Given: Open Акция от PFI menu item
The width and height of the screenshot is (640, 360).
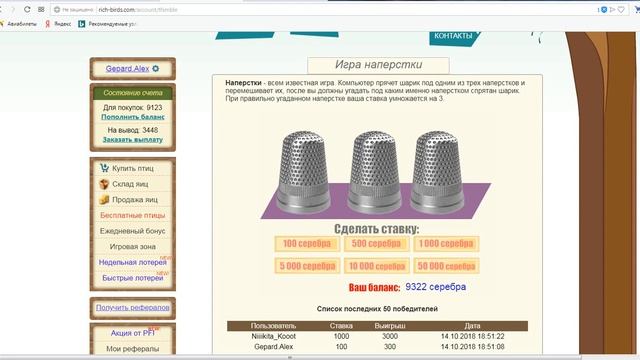Looking at the screenshot, I should [133, 333].
